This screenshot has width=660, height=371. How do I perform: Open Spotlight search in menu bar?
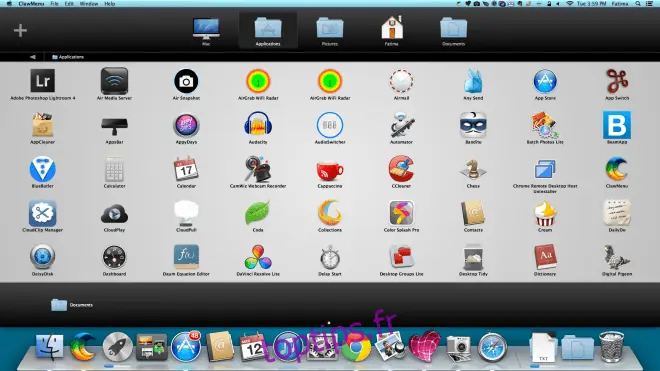click(638, 4)
